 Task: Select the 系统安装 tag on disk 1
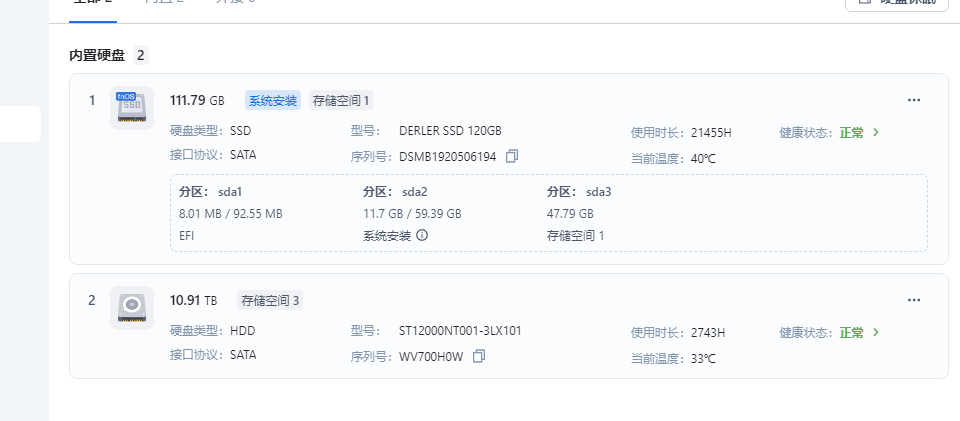(x=272, y=100)
